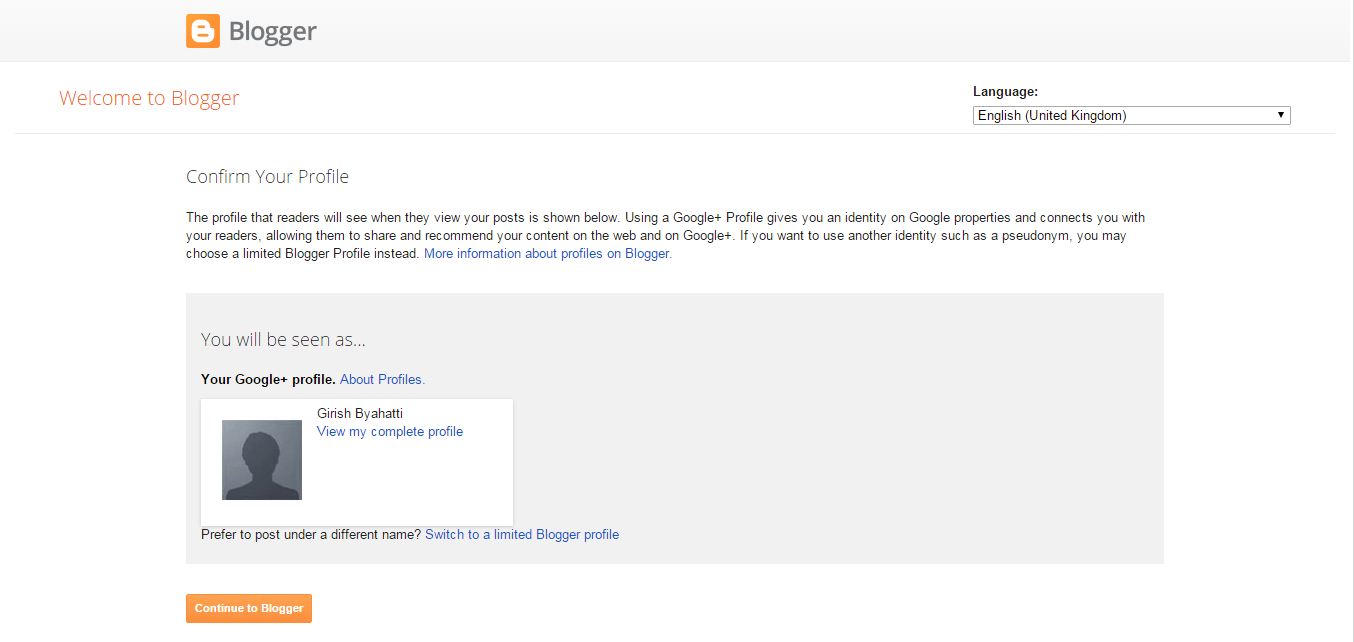Follow the About Profiles link
Viewport: 1354px width, 642px height.
382,380
